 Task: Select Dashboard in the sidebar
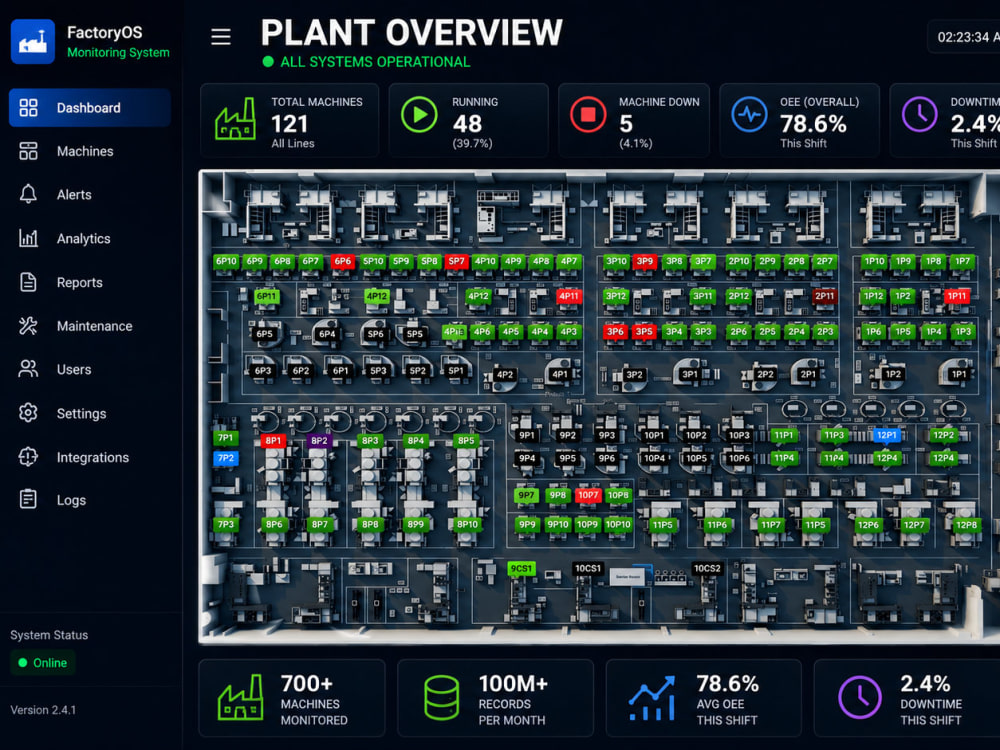(90, 108)
